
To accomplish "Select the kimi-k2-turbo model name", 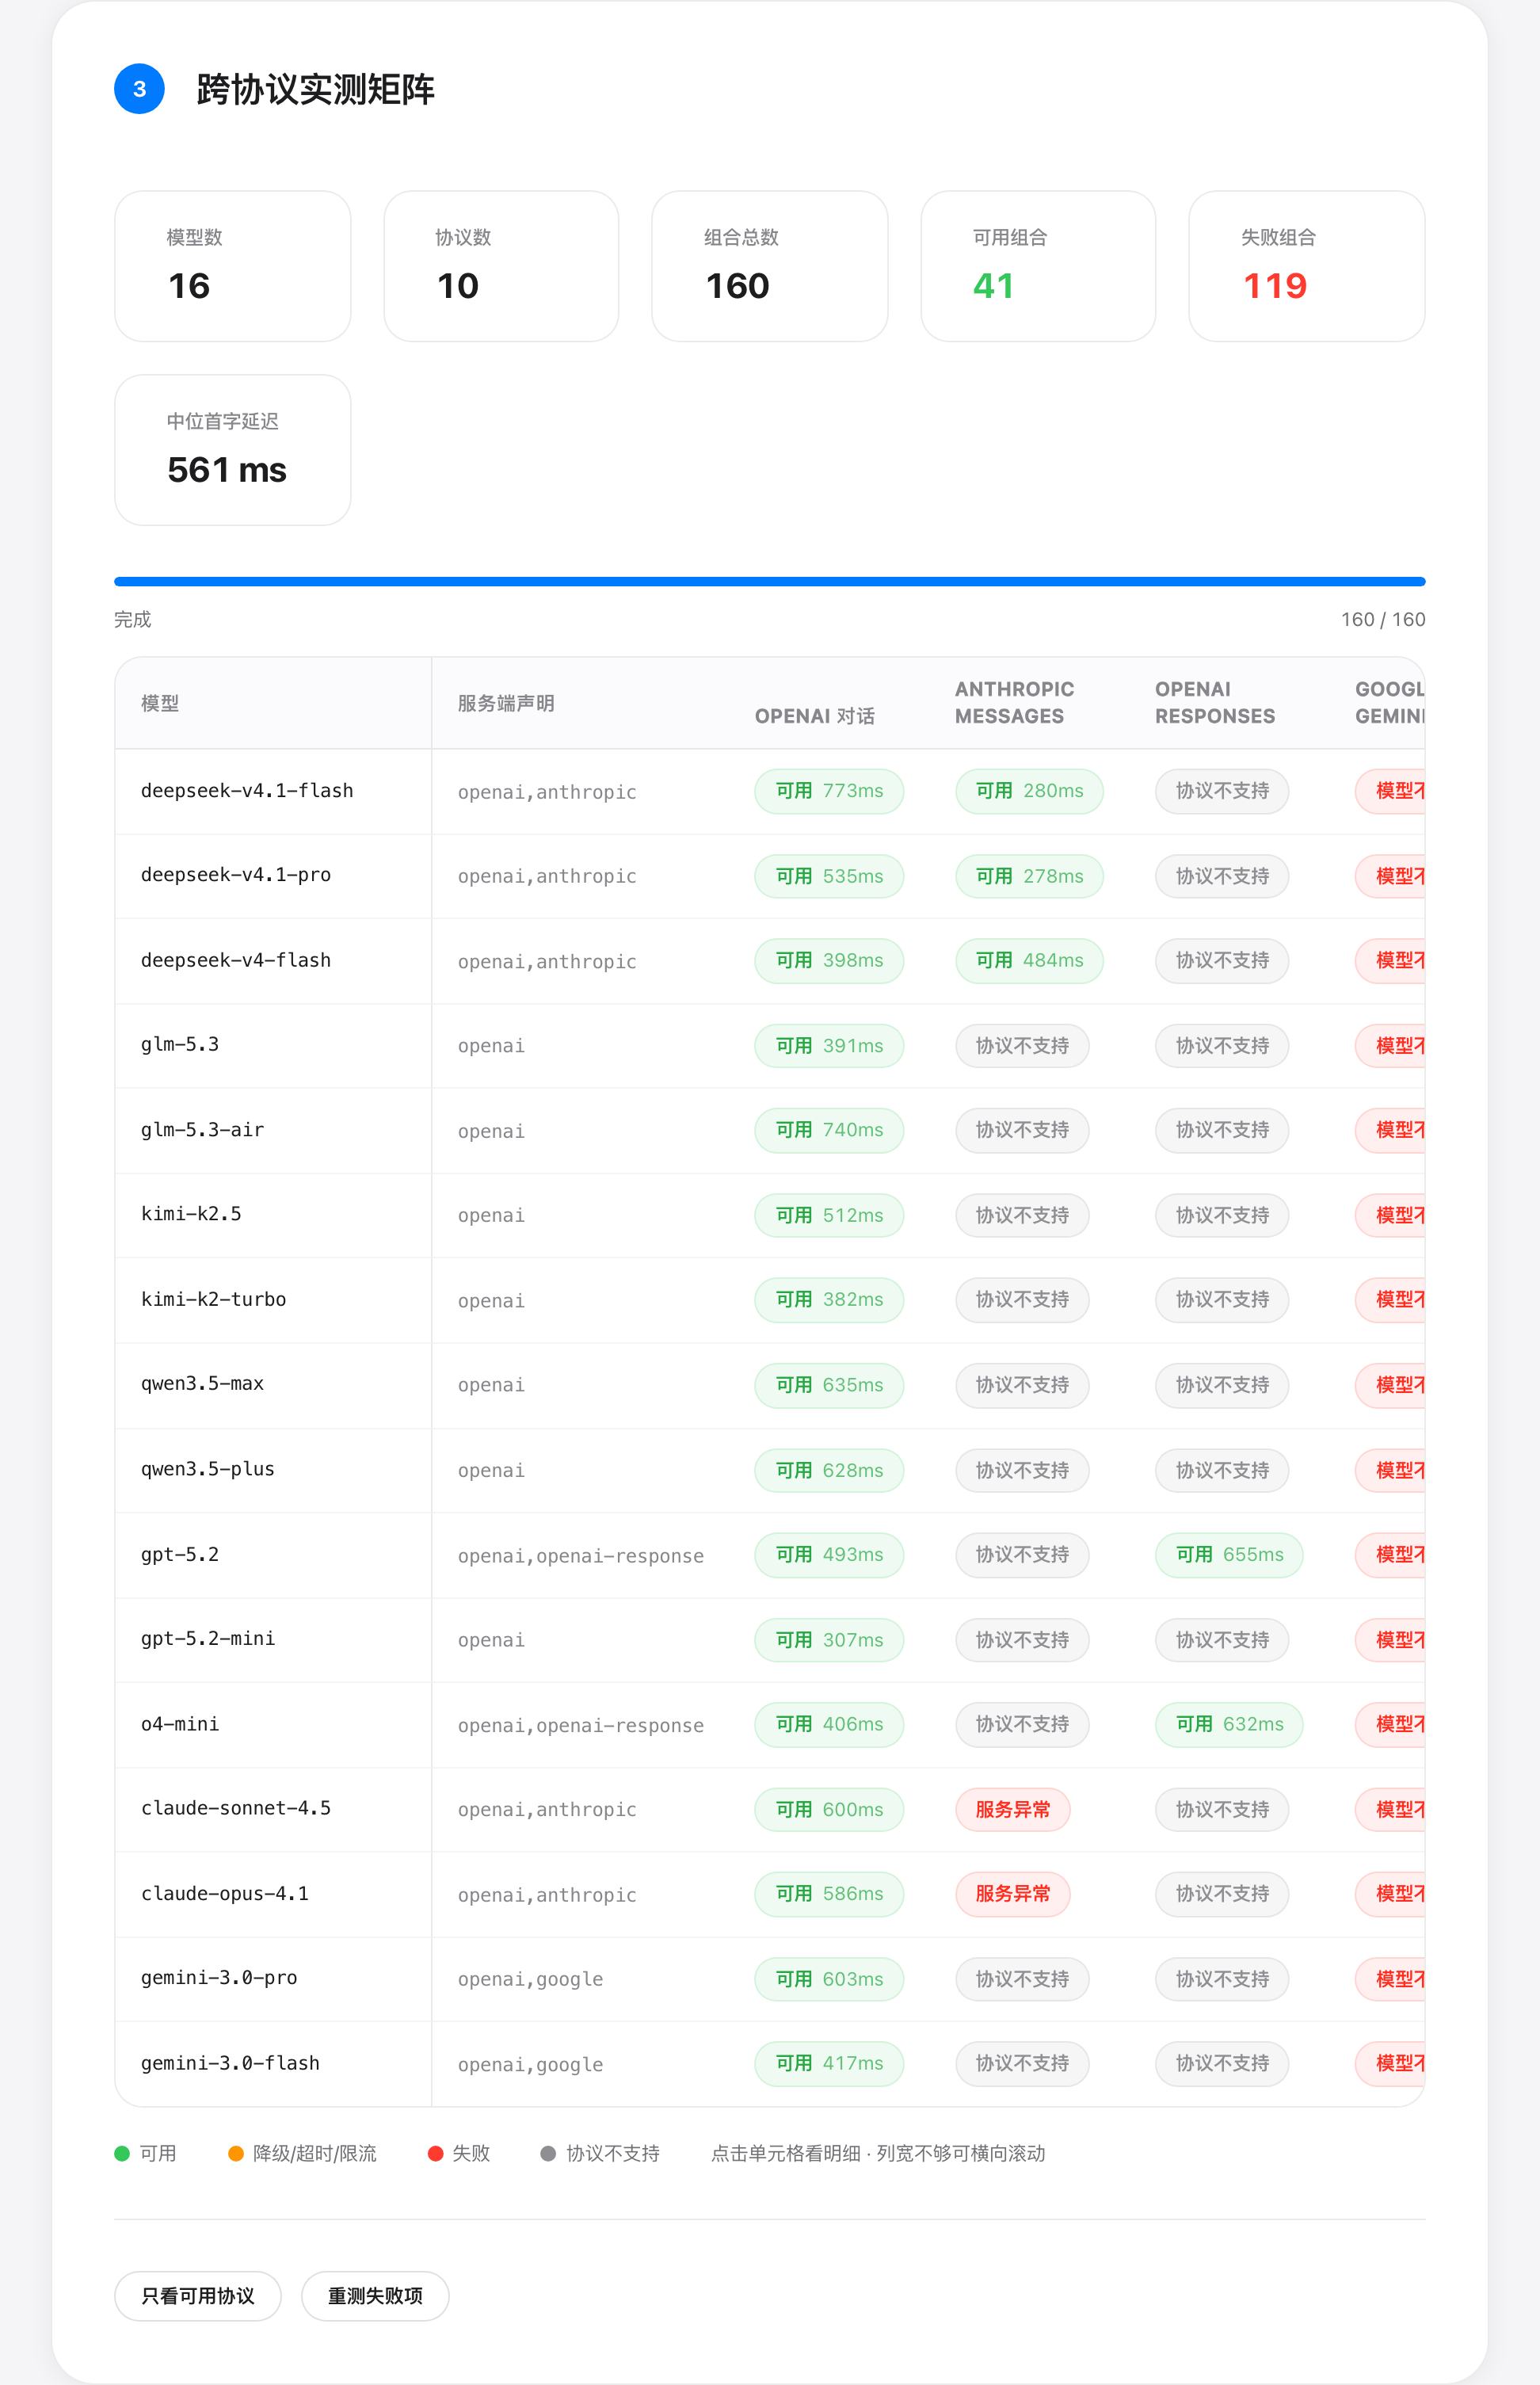I will click(x=213, y=1300).
